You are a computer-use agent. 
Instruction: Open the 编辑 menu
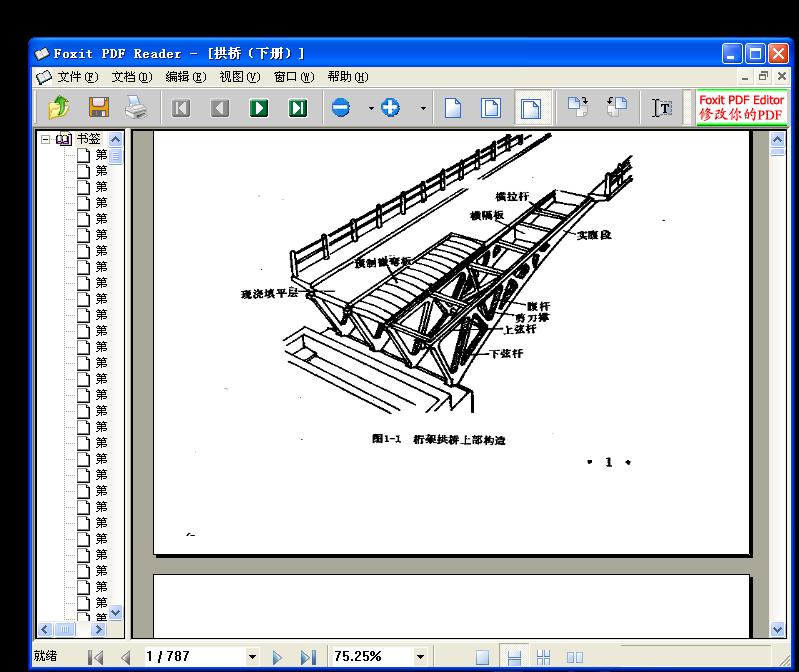[x=185, y=77]
